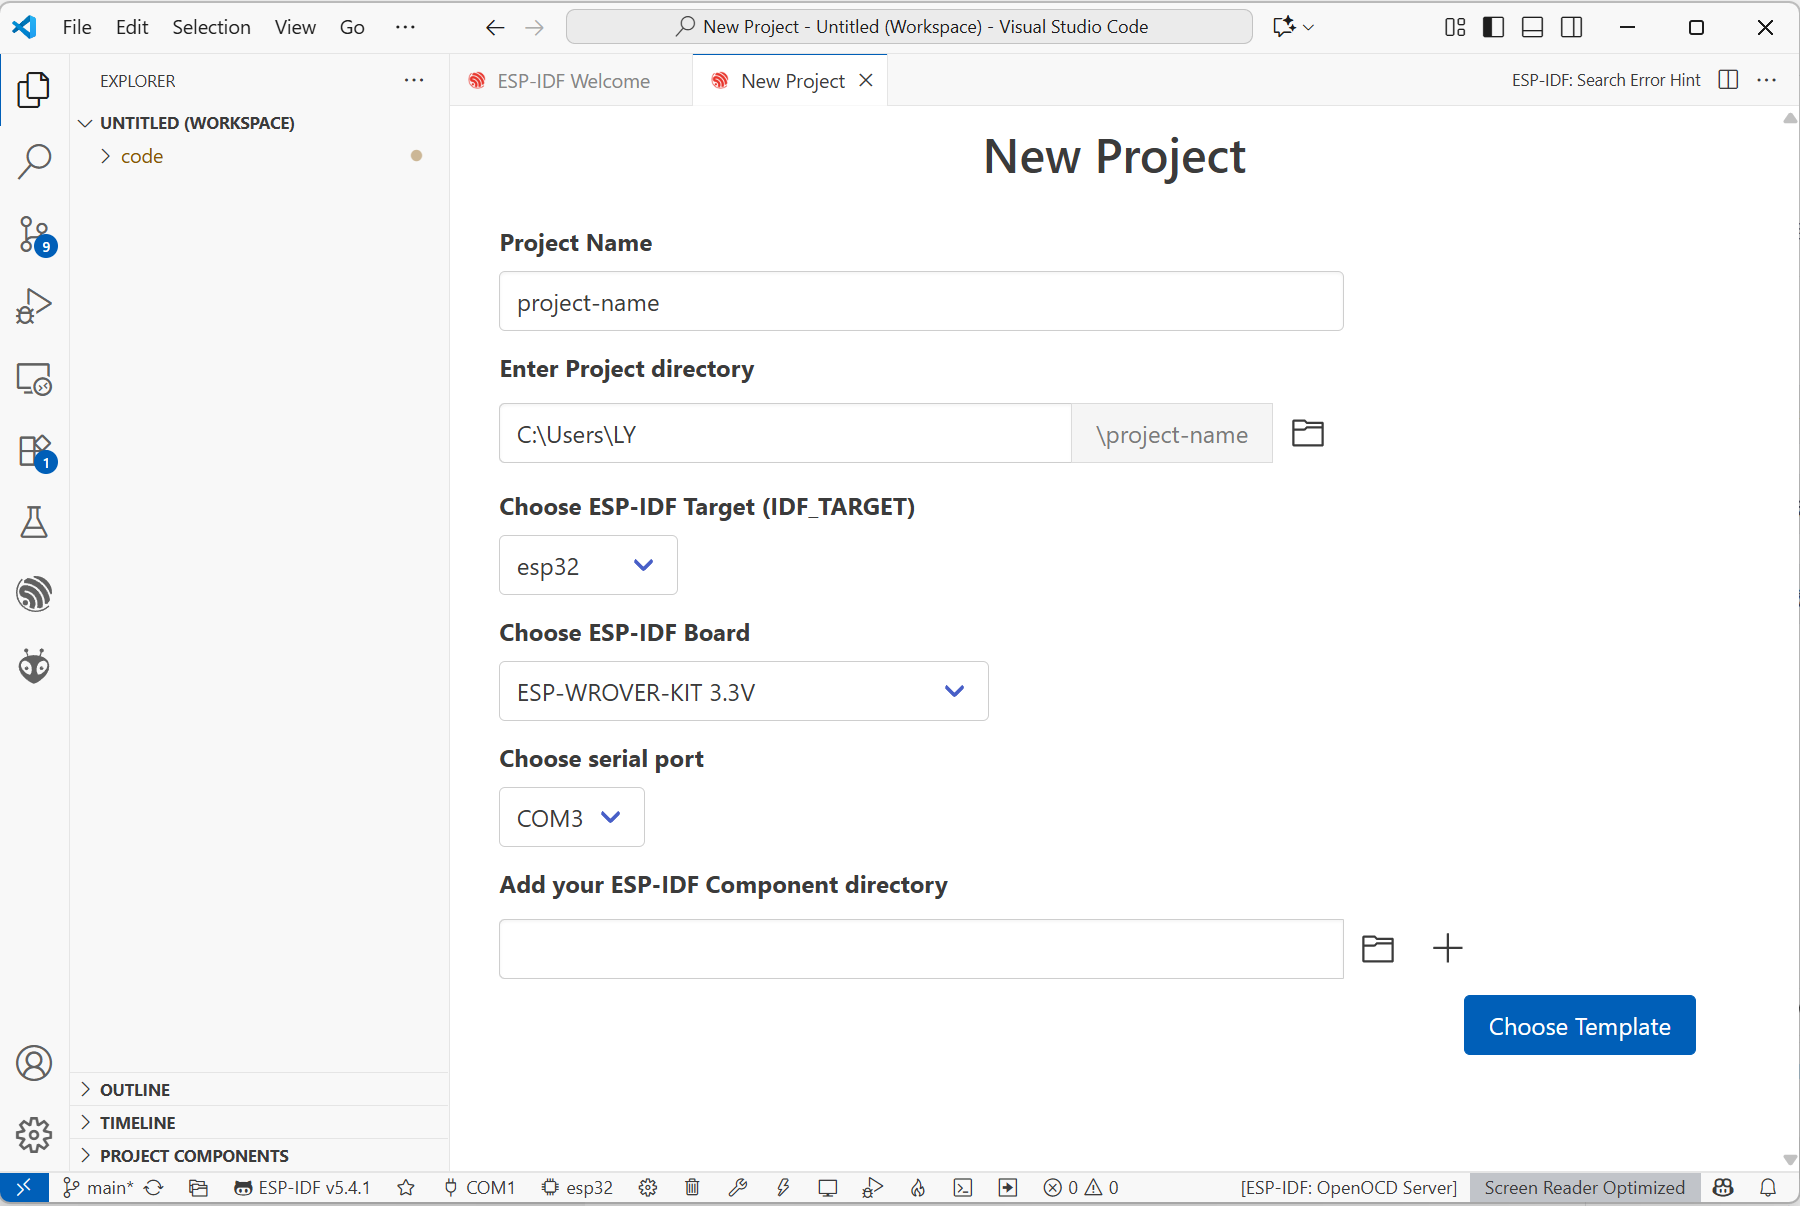The image size is (1800, 1206).
Task: Close the New Project tab
Action: tap(866, 80)
